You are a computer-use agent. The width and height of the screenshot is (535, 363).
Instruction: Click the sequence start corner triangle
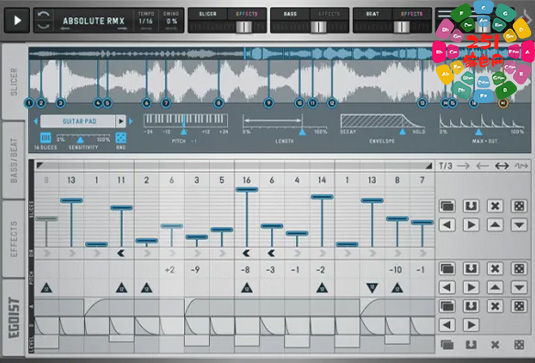40,166
